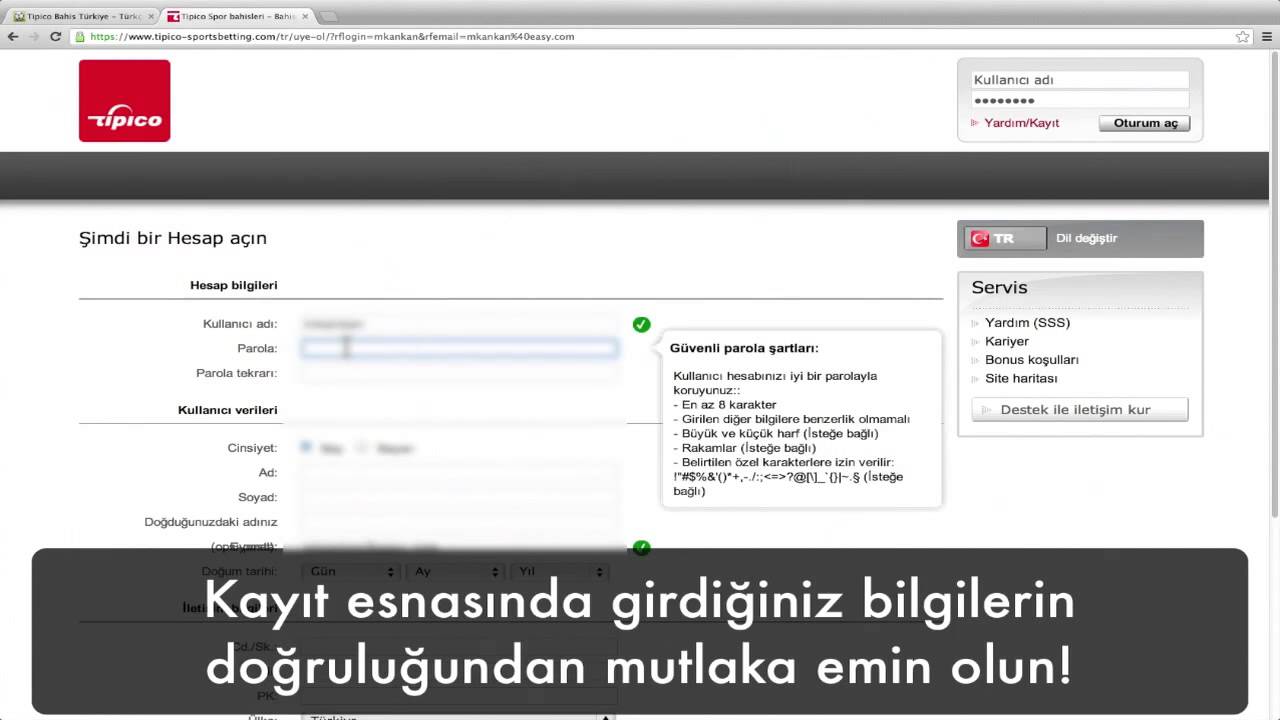Open the Ay birth month dropdown
The height and width of the screenshot is (720, 1280).
(x=453, y=571)
